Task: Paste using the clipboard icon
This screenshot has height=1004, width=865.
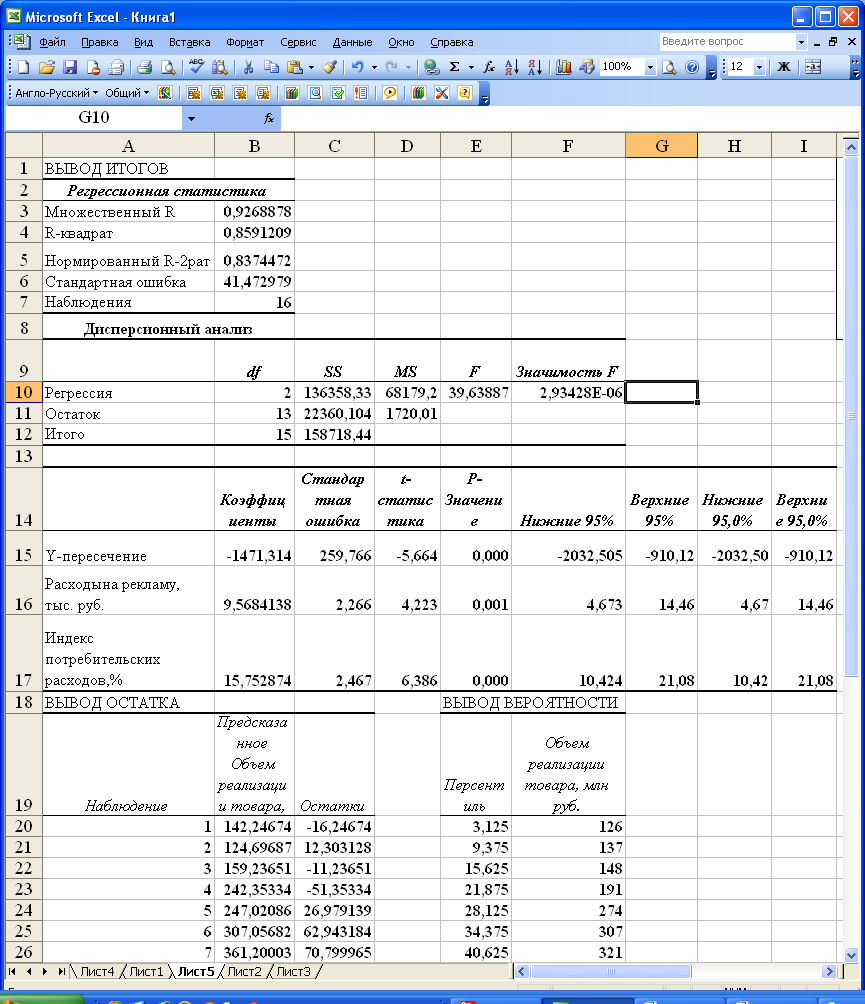Action: pyautogui.click(x=295, y=67)
